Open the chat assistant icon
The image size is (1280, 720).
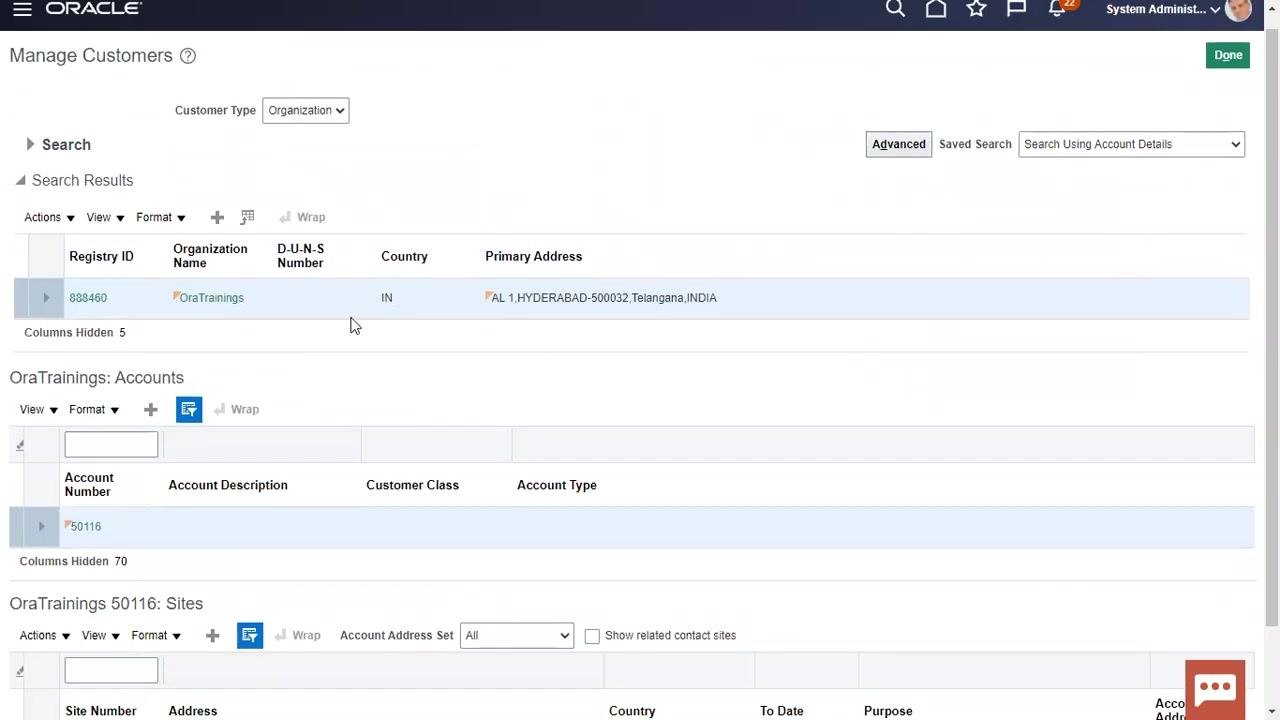click(1215, 688)
